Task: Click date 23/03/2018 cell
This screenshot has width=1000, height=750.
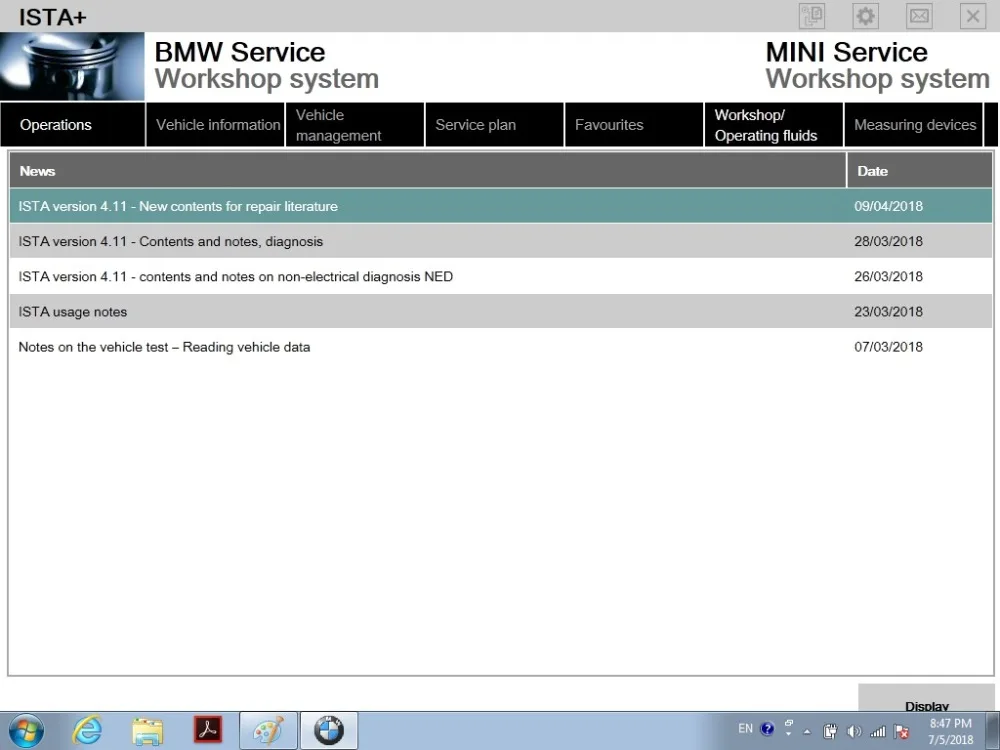Action: pos(888,312)
